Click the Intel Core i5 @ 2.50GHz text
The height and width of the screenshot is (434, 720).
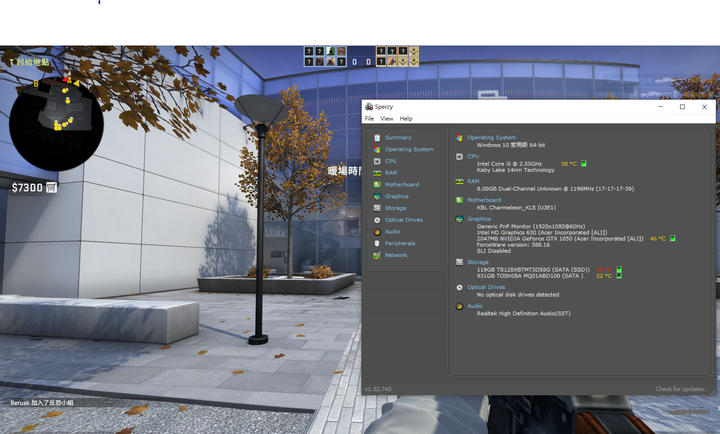click(509, 163)
